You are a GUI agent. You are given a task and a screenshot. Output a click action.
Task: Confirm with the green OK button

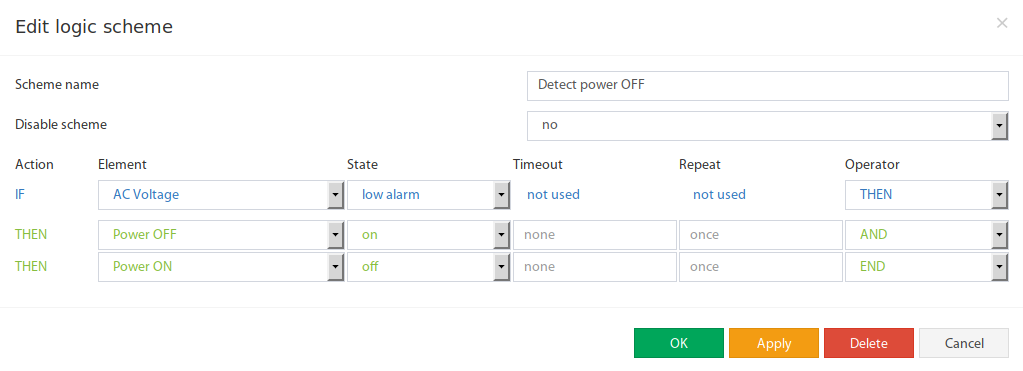point(679,343)
